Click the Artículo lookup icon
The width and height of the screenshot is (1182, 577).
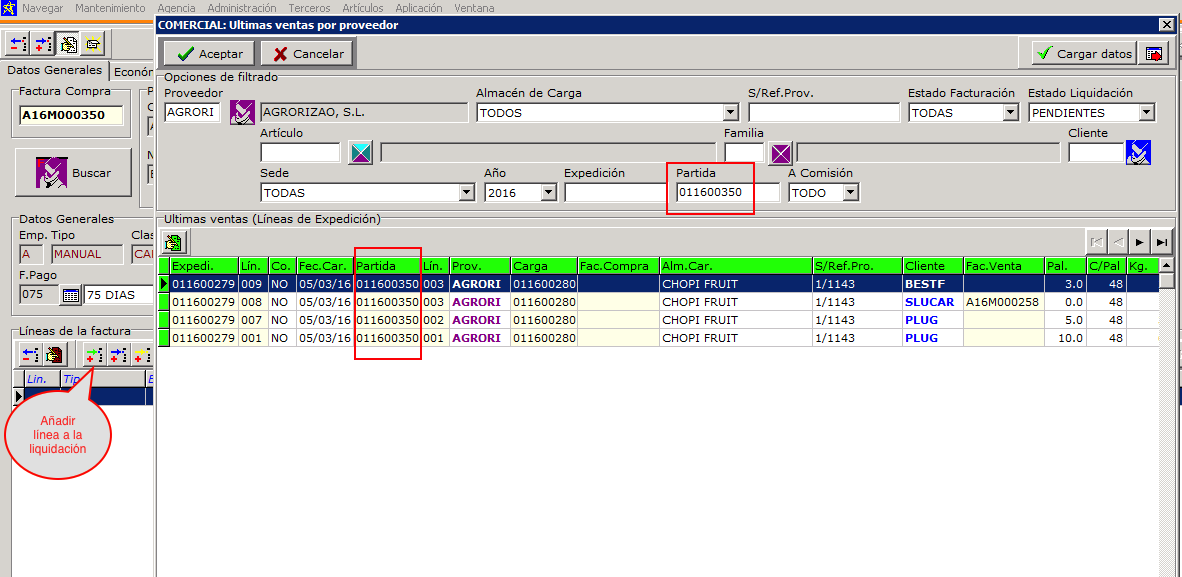pyautogui.click(x=360, y=153)
